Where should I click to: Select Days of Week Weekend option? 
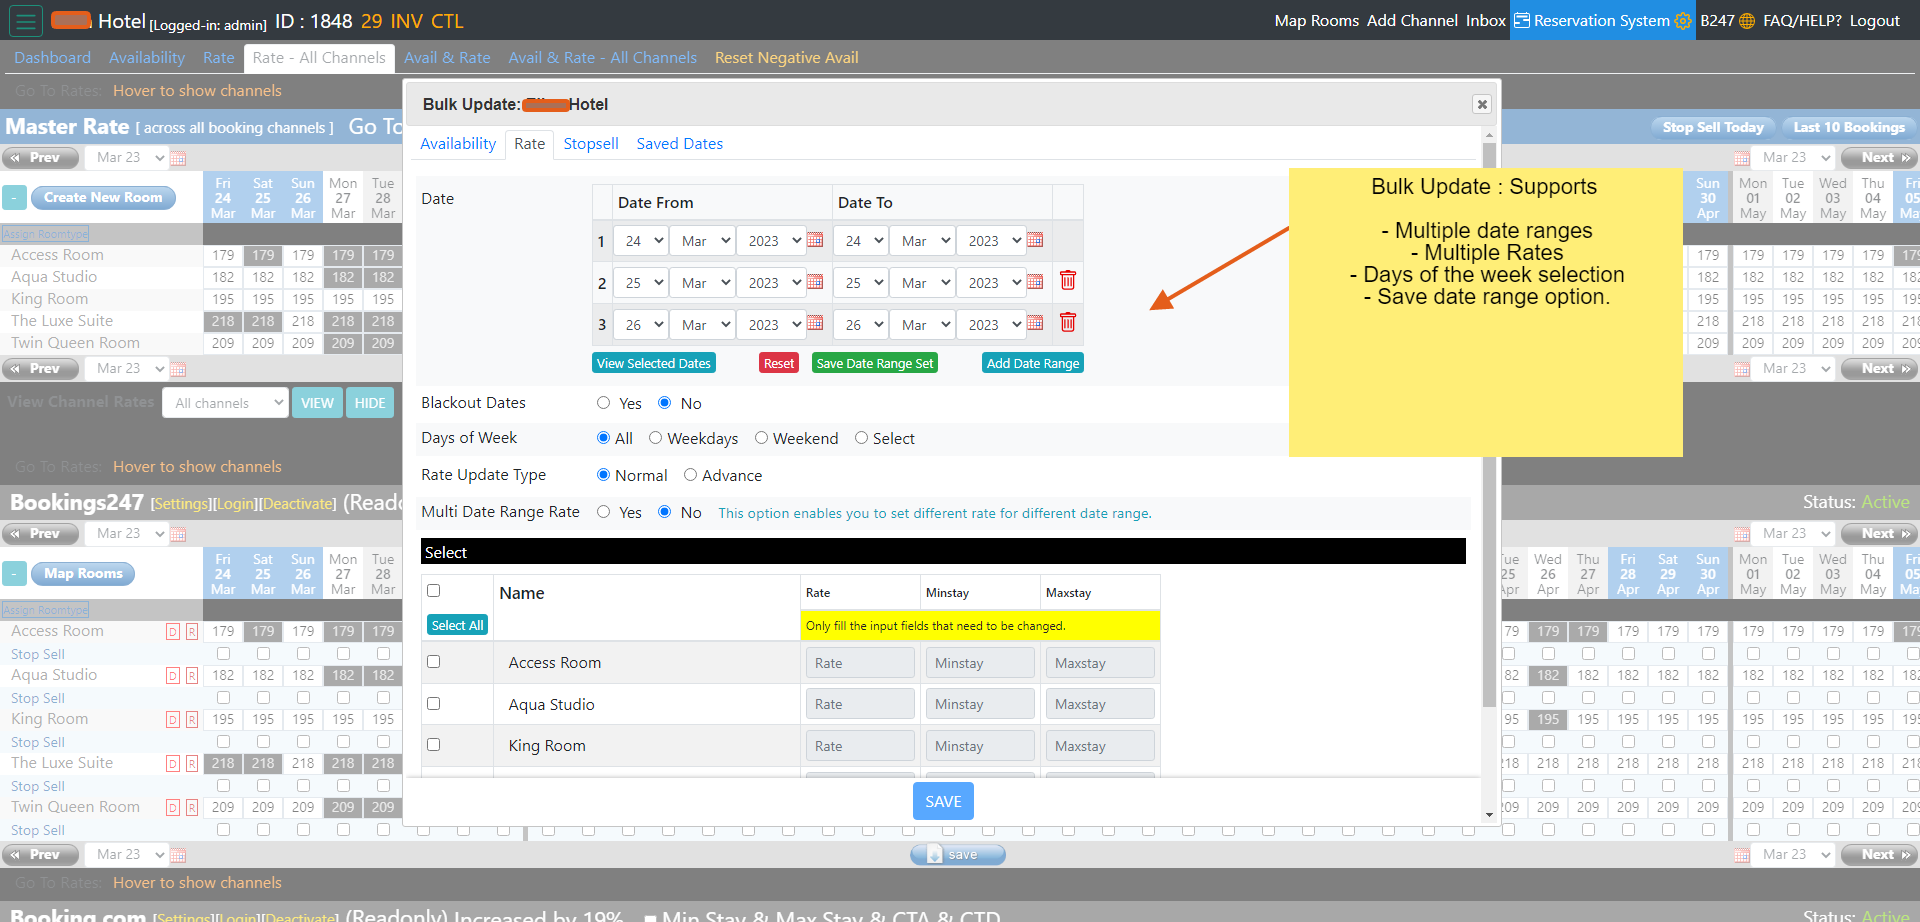coord(761,438)
